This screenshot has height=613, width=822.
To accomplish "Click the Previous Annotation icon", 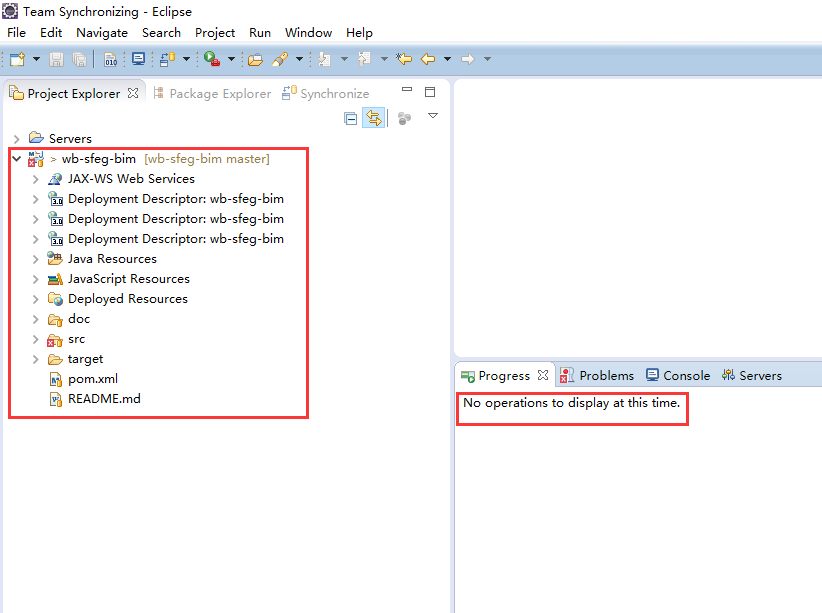I will tap(364, 59).
